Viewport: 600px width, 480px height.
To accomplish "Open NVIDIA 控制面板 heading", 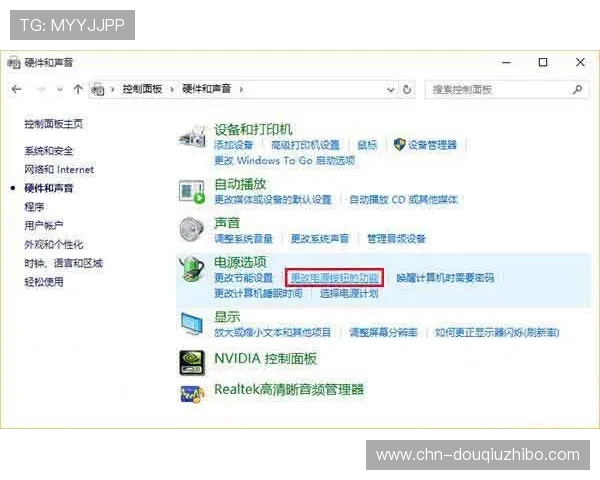I will coord(265,359).
